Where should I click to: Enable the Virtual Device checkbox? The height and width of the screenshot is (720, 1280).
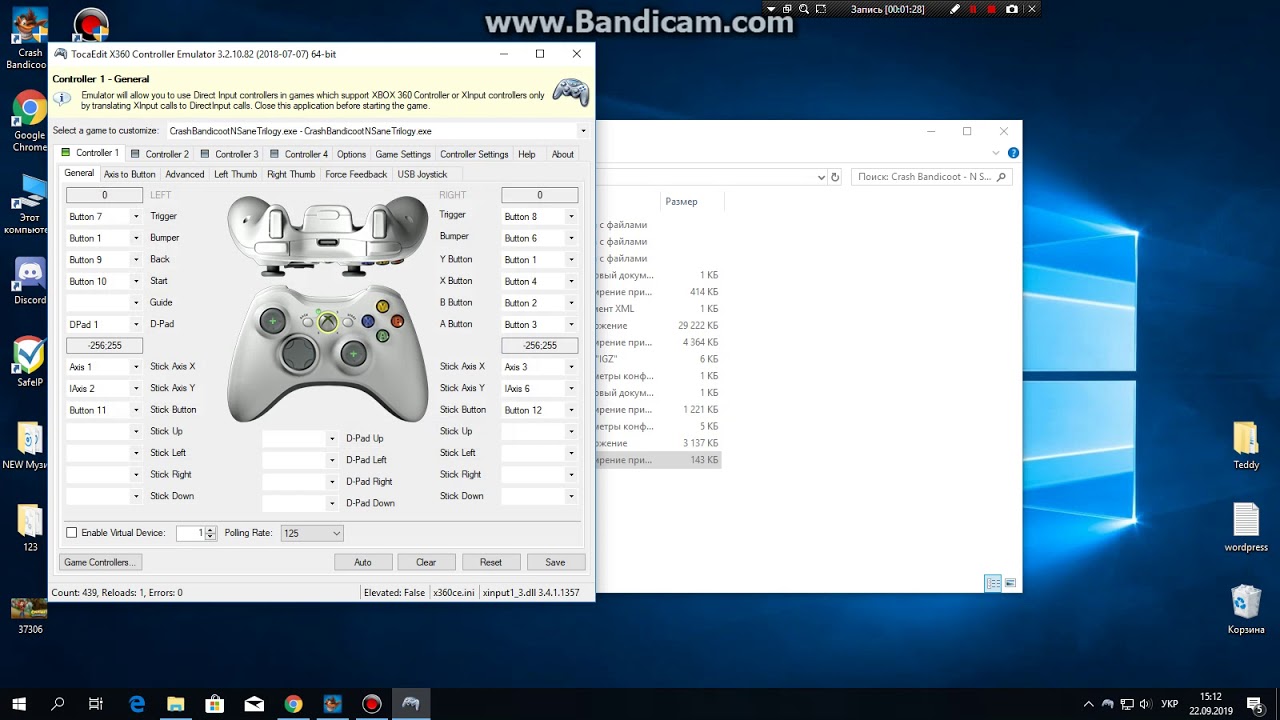point(72,533)
